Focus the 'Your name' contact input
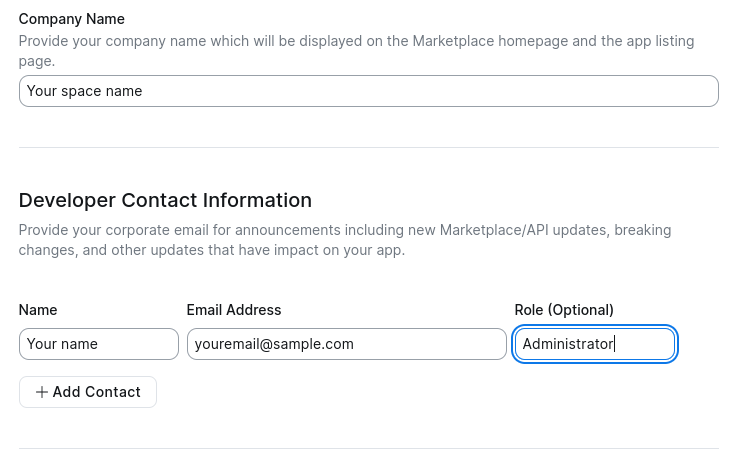Image resolution: width=737 pixels, height=450 pixels. pyautogui.click(x=98, y=344)
